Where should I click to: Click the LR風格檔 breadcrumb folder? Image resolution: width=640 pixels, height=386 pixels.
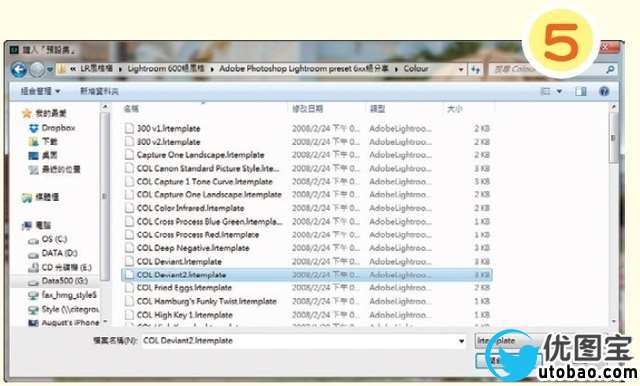pos(96,69)
